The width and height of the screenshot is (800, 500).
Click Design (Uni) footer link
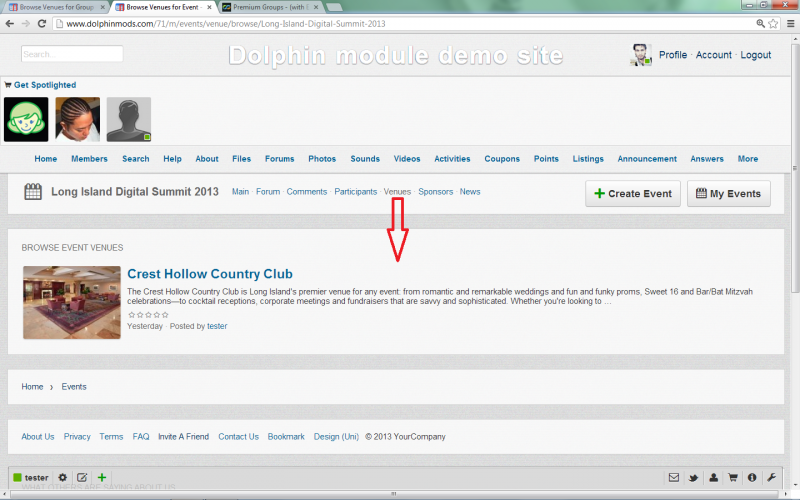point(336,437)
